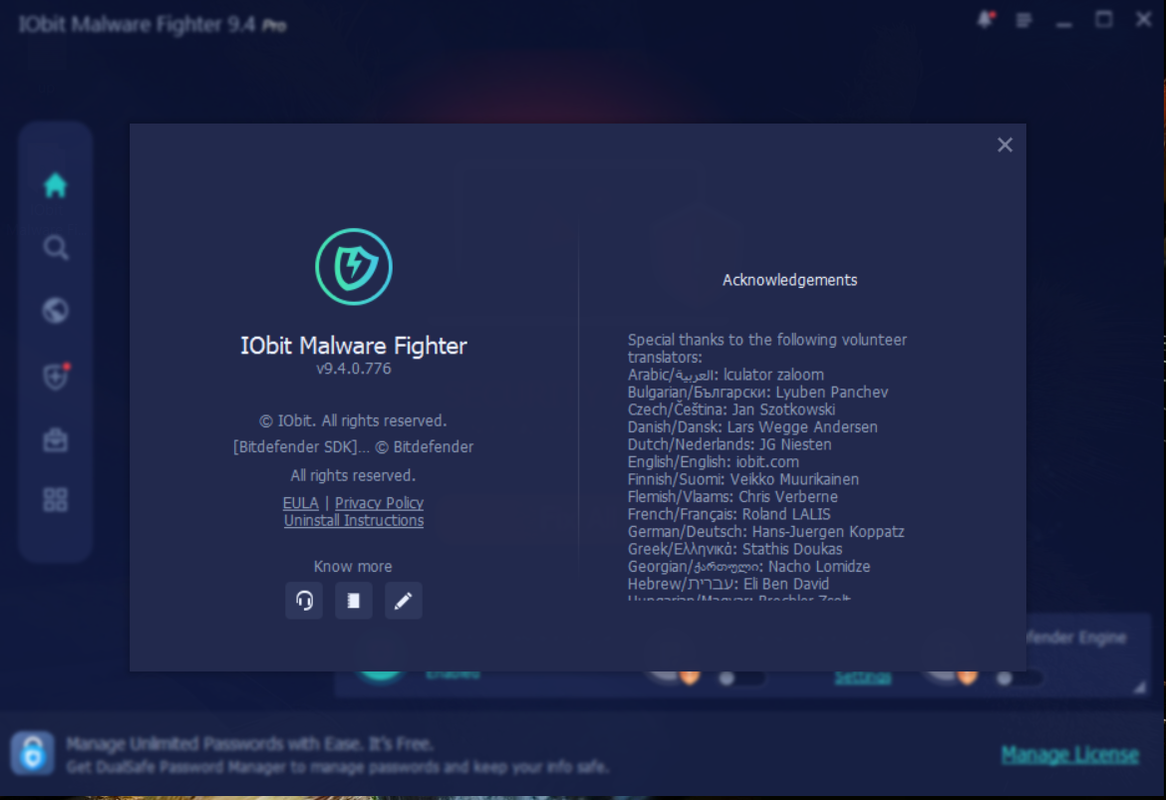Click the Danish translator Lars Wegge Andersen line

point(753,427)
